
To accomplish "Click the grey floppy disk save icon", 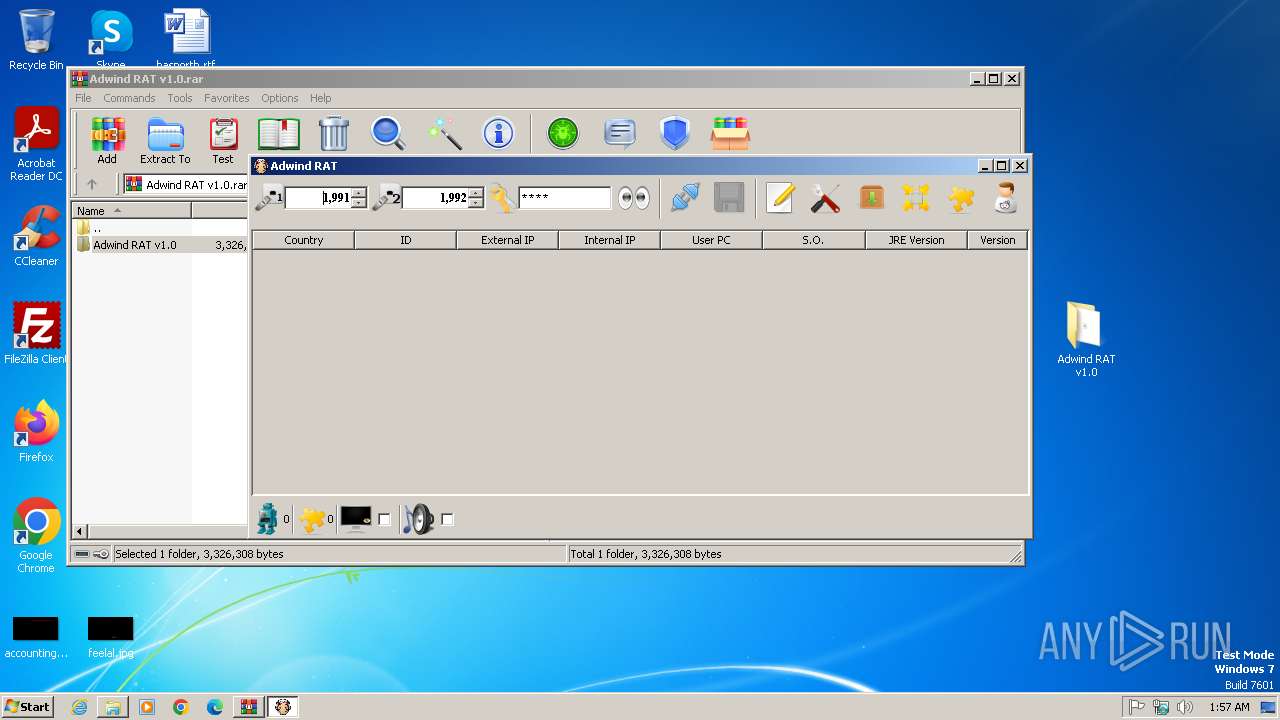I will [x=729, y=198].
